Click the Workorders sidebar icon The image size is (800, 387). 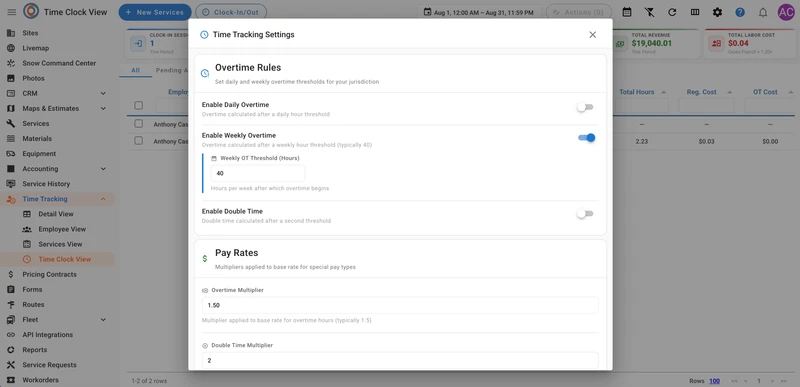11,380
